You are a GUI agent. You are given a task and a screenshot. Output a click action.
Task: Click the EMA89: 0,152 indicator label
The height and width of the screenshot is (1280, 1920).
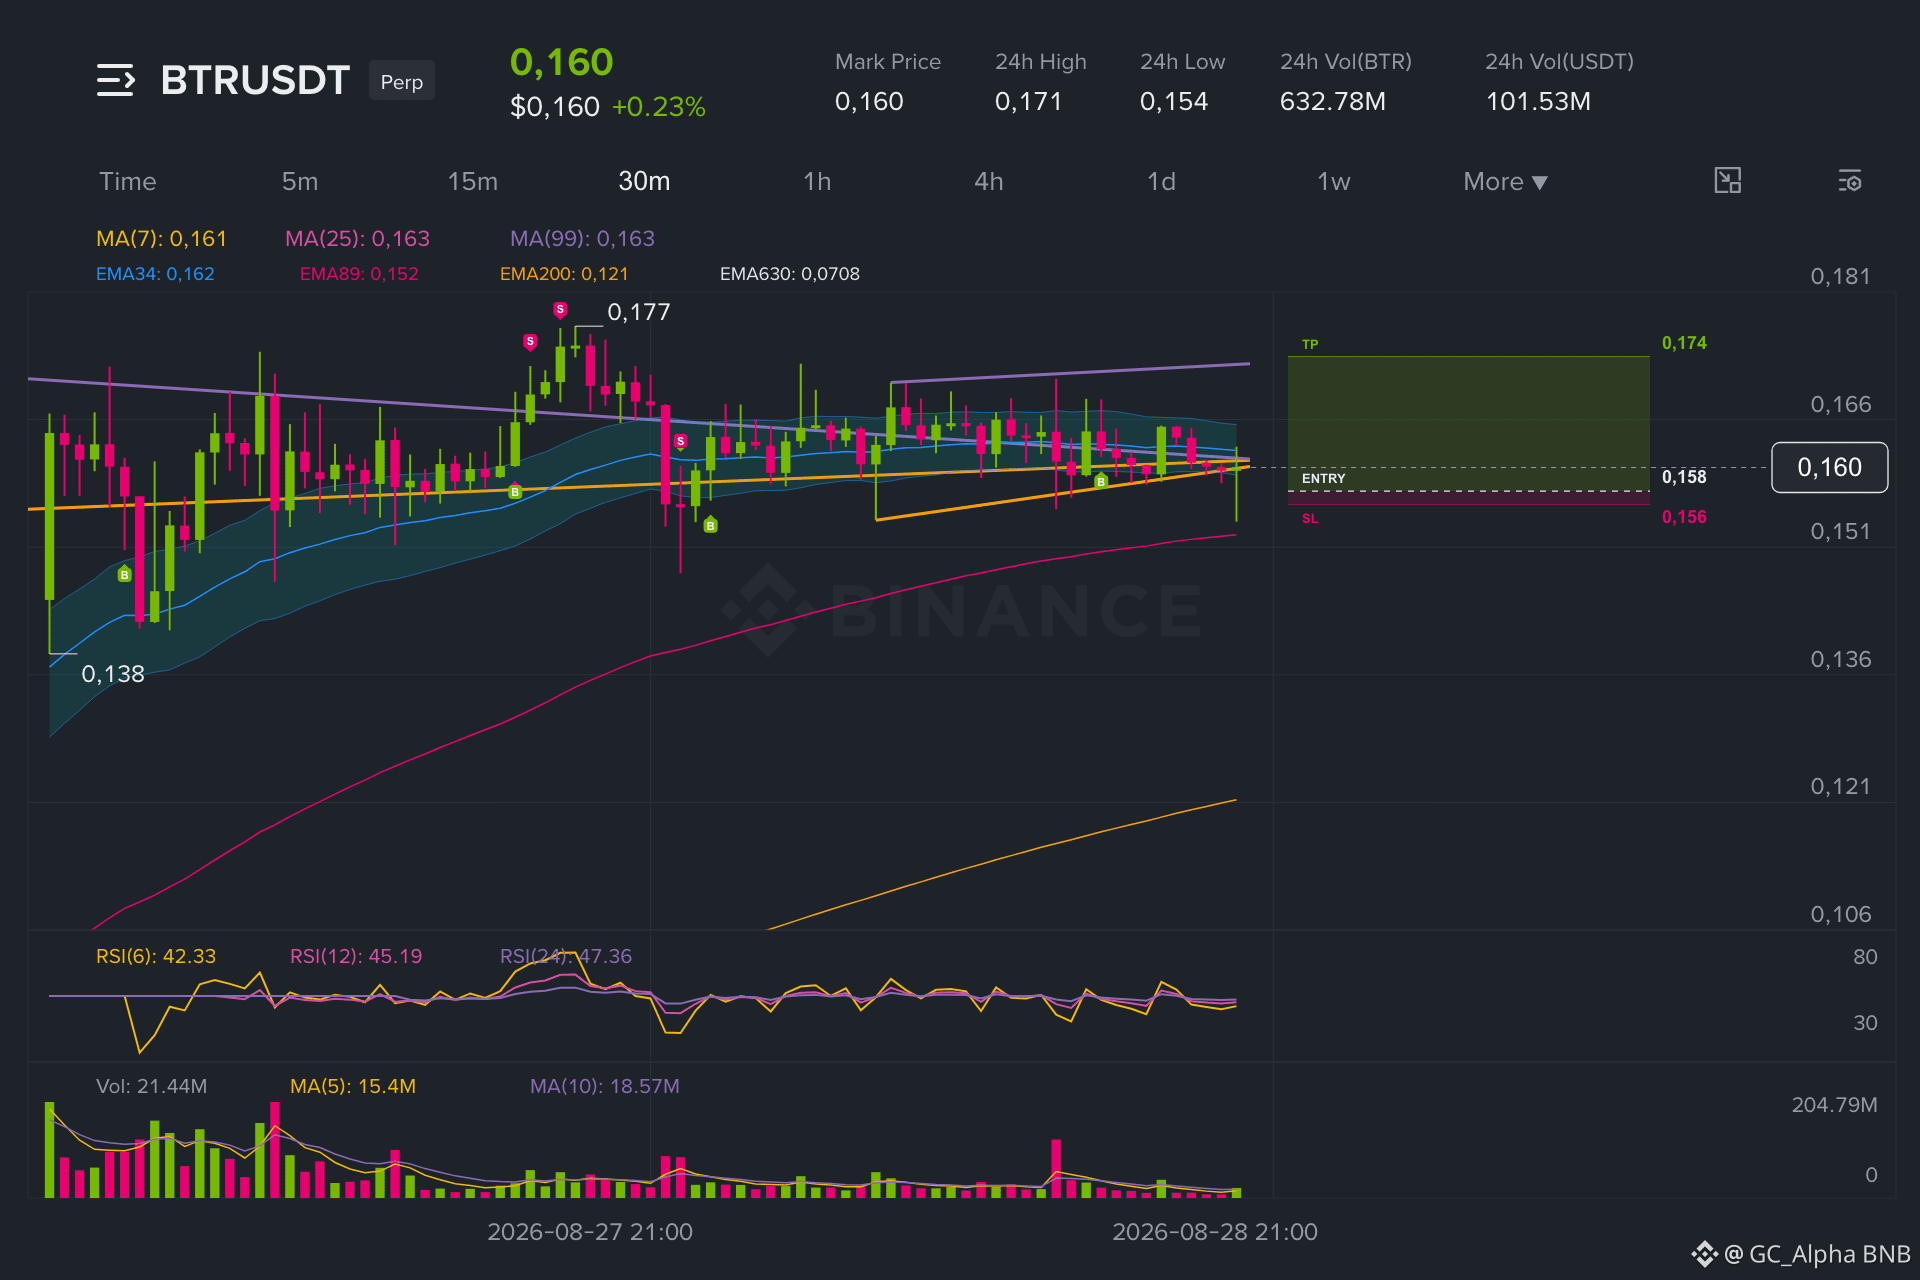coord(359,274)
